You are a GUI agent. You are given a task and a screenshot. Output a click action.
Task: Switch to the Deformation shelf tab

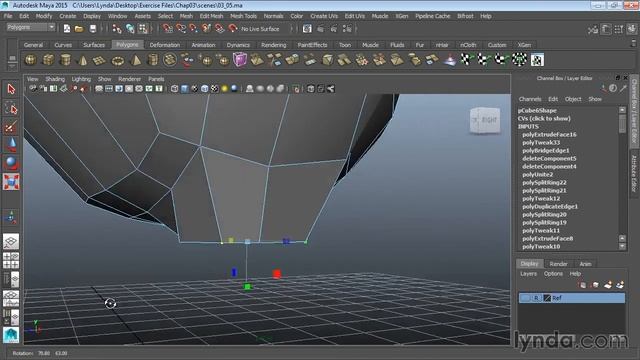tap(164, 45)
